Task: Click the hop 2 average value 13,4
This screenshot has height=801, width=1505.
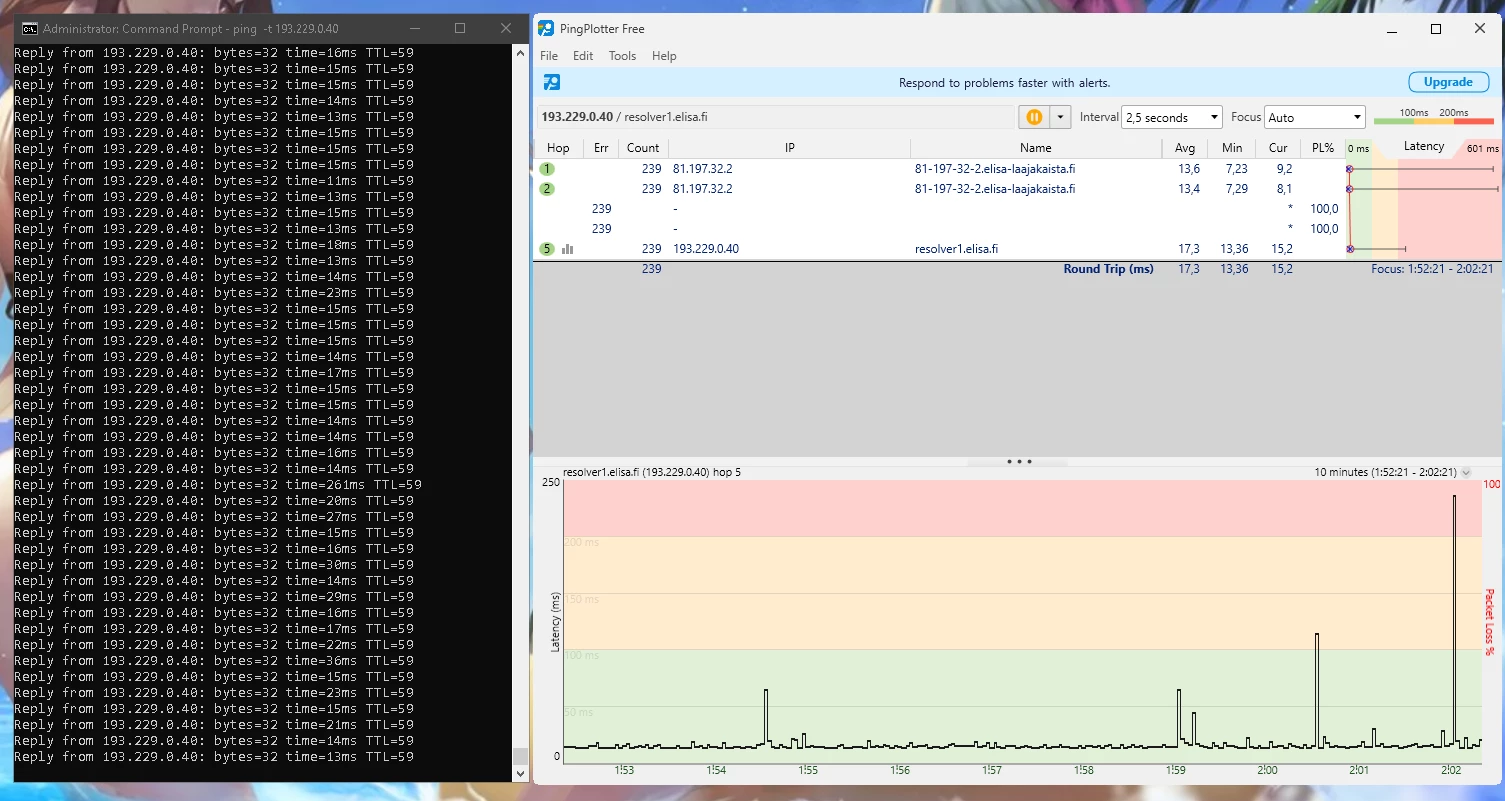Action: (1189, 189)
